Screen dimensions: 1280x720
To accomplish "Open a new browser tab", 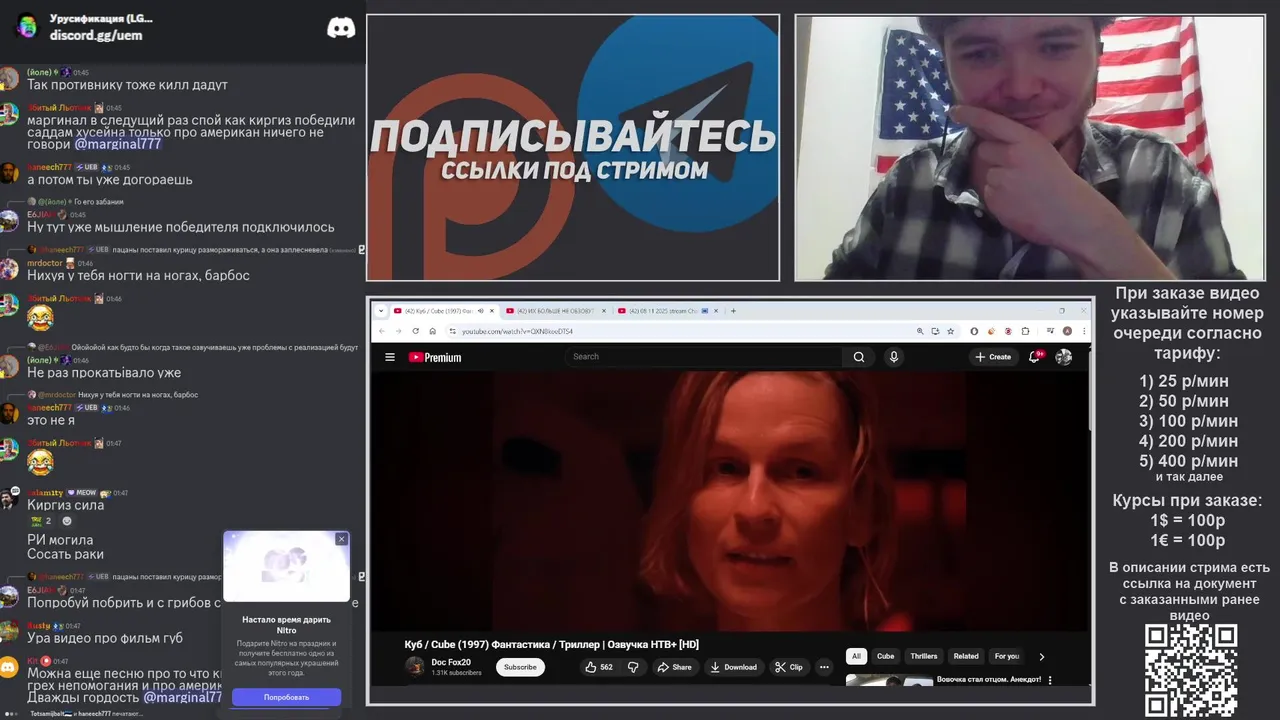I will click(733, 311).
